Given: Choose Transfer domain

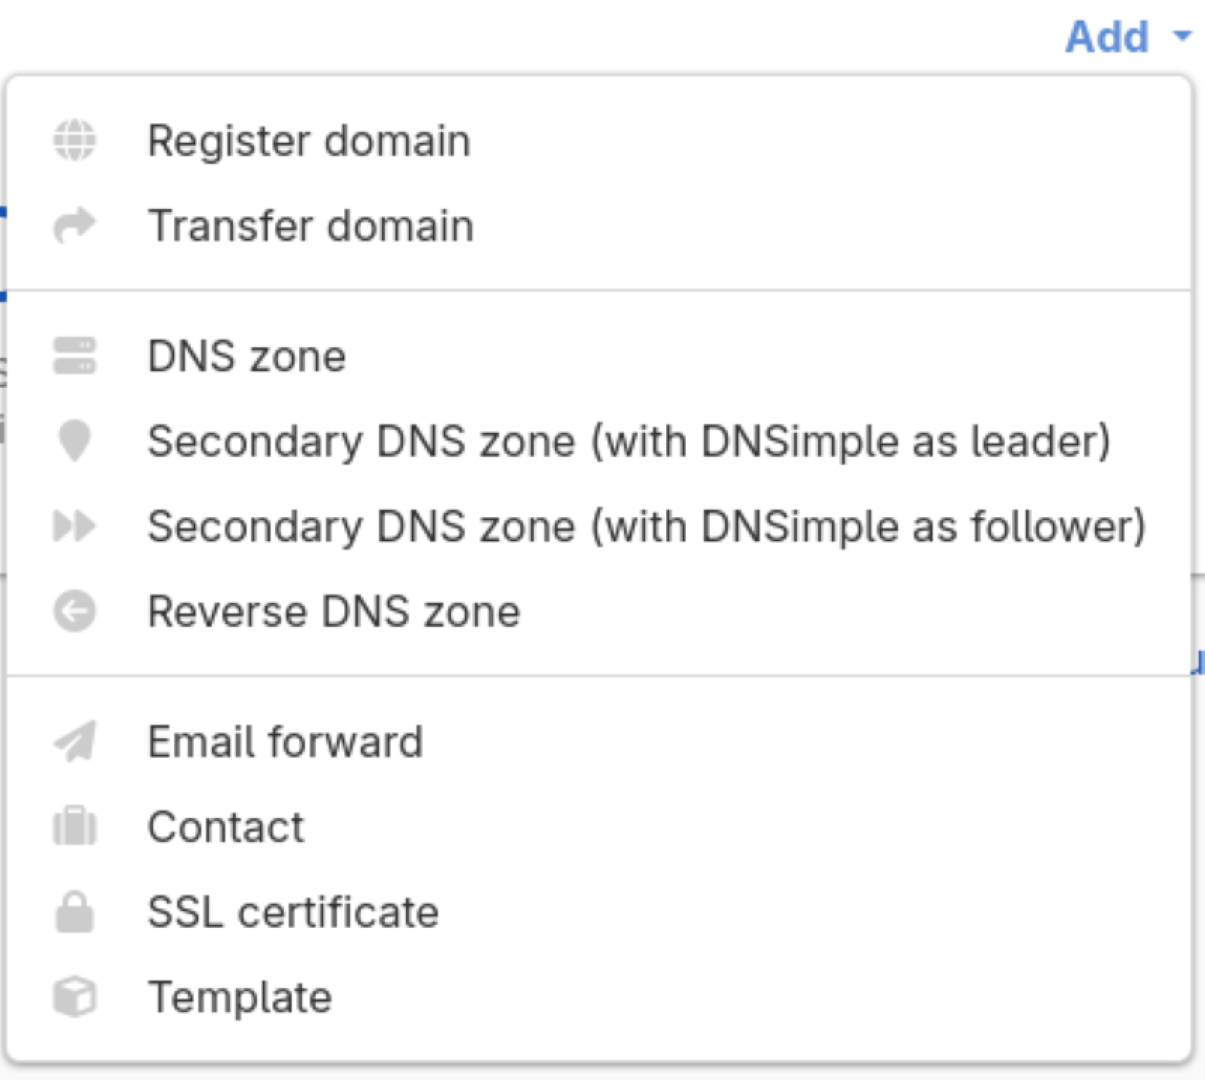Looking at the screenshot, I should pyautogui.click(x=310, y=225).
